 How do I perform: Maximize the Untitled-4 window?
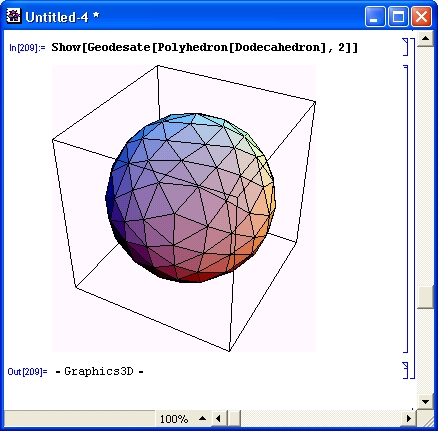398,17
